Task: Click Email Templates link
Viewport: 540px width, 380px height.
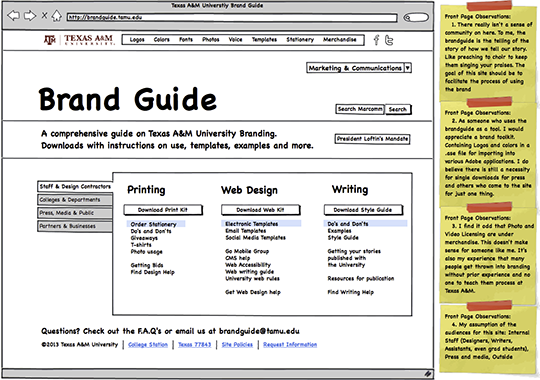Action: pyautogui.click(x=246, y=231)
